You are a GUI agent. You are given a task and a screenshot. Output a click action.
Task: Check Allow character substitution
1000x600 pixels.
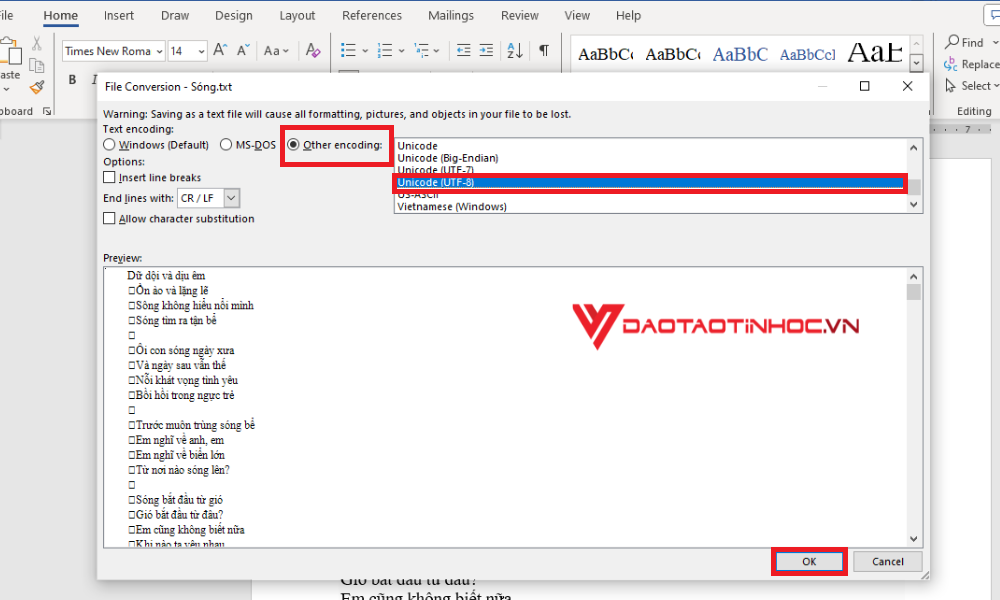[x=109, y=218]
